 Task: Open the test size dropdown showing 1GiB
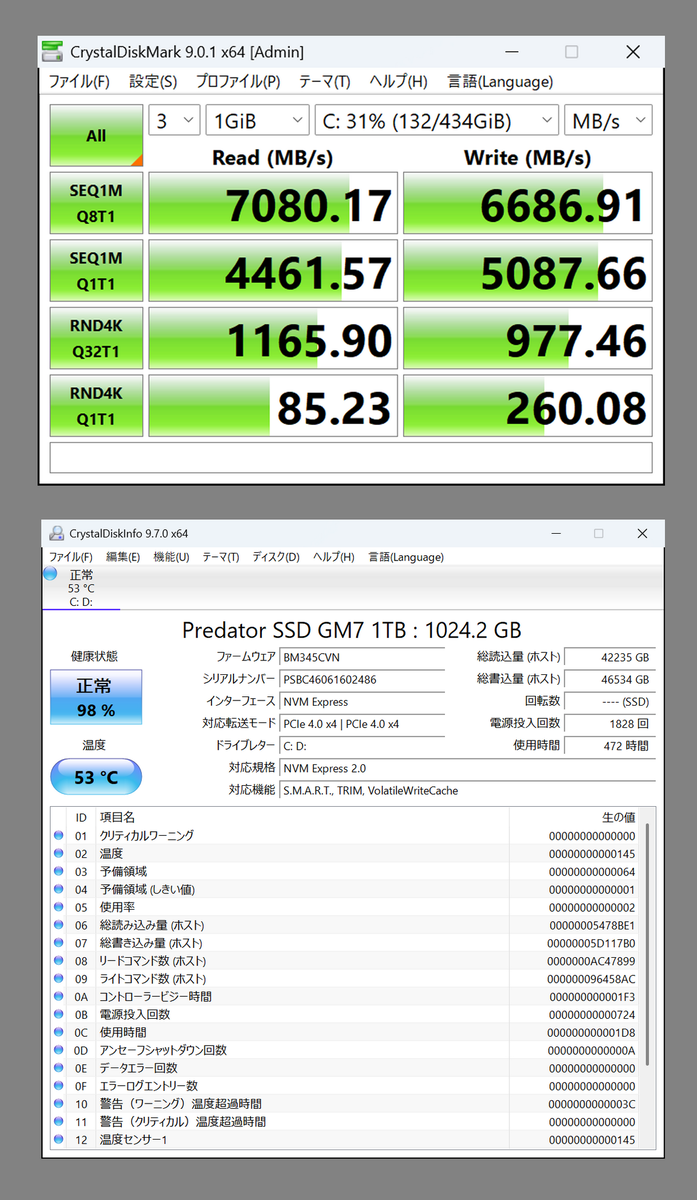click(x=257, y=121)
